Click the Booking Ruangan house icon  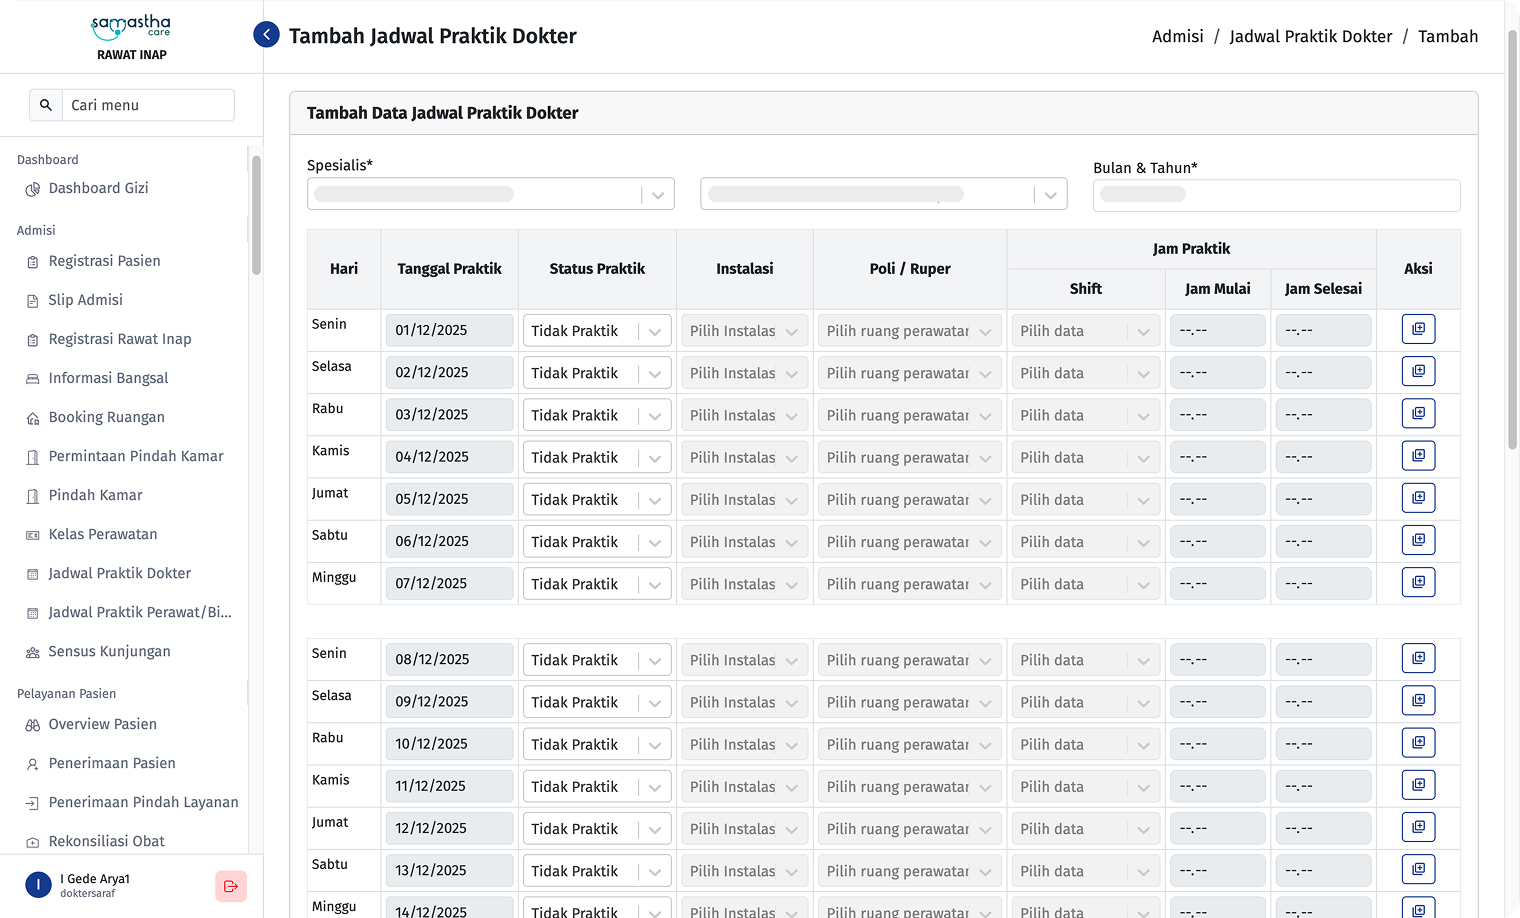(33, 418)
